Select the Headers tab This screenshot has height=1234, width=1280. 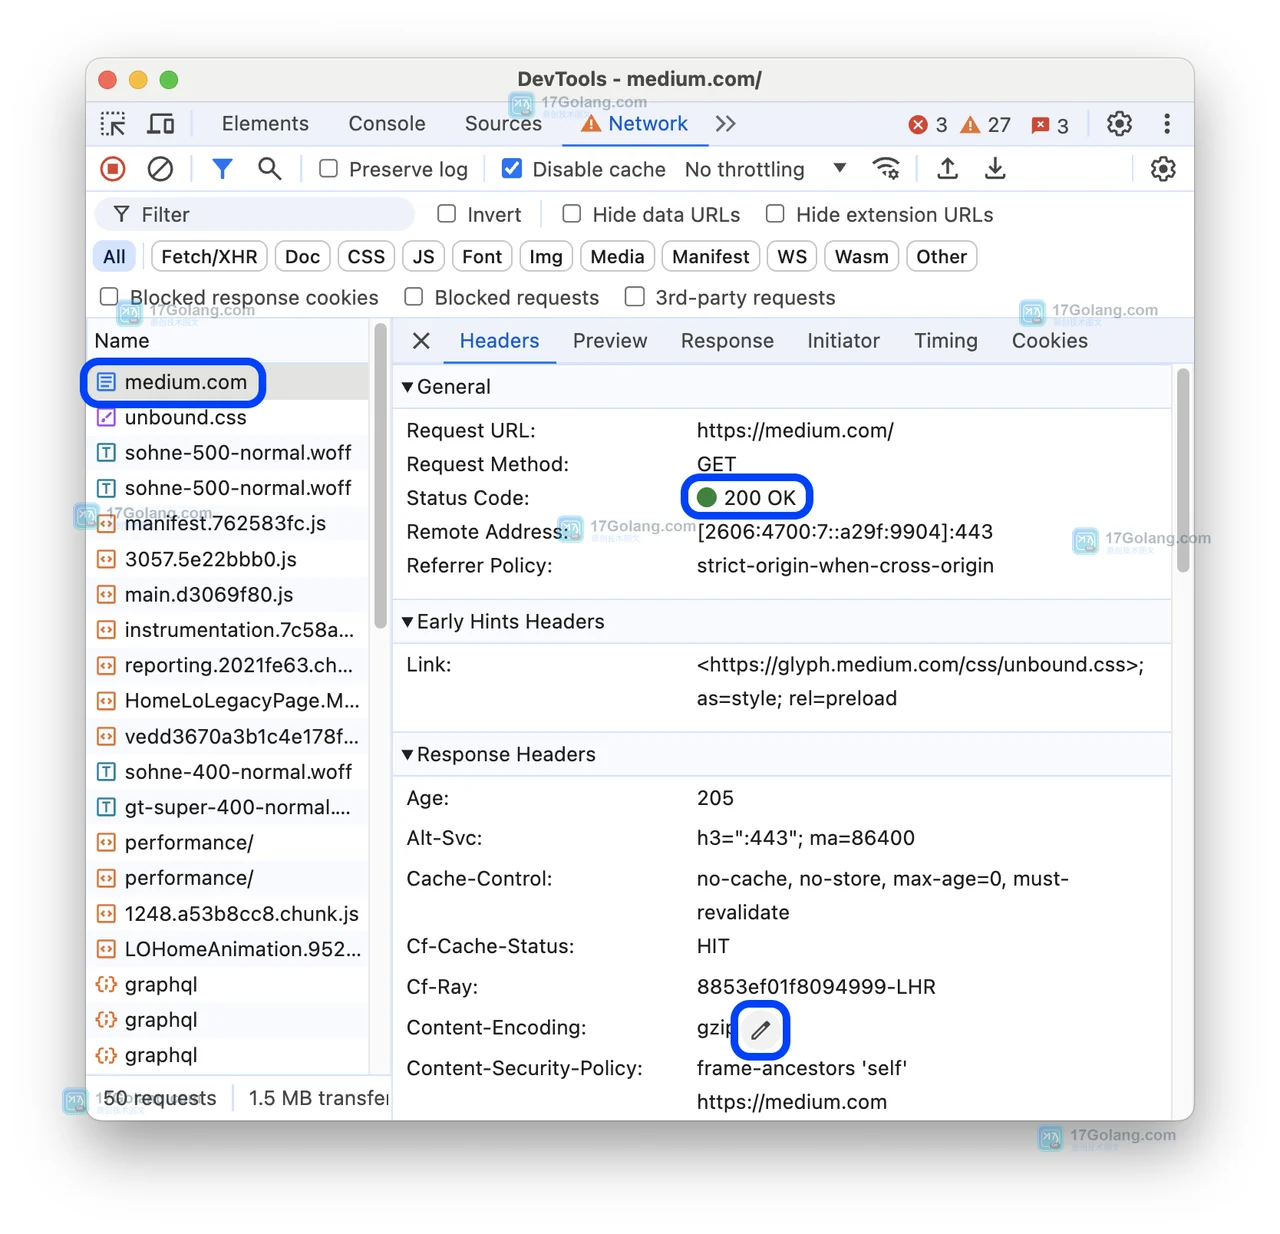499,341
